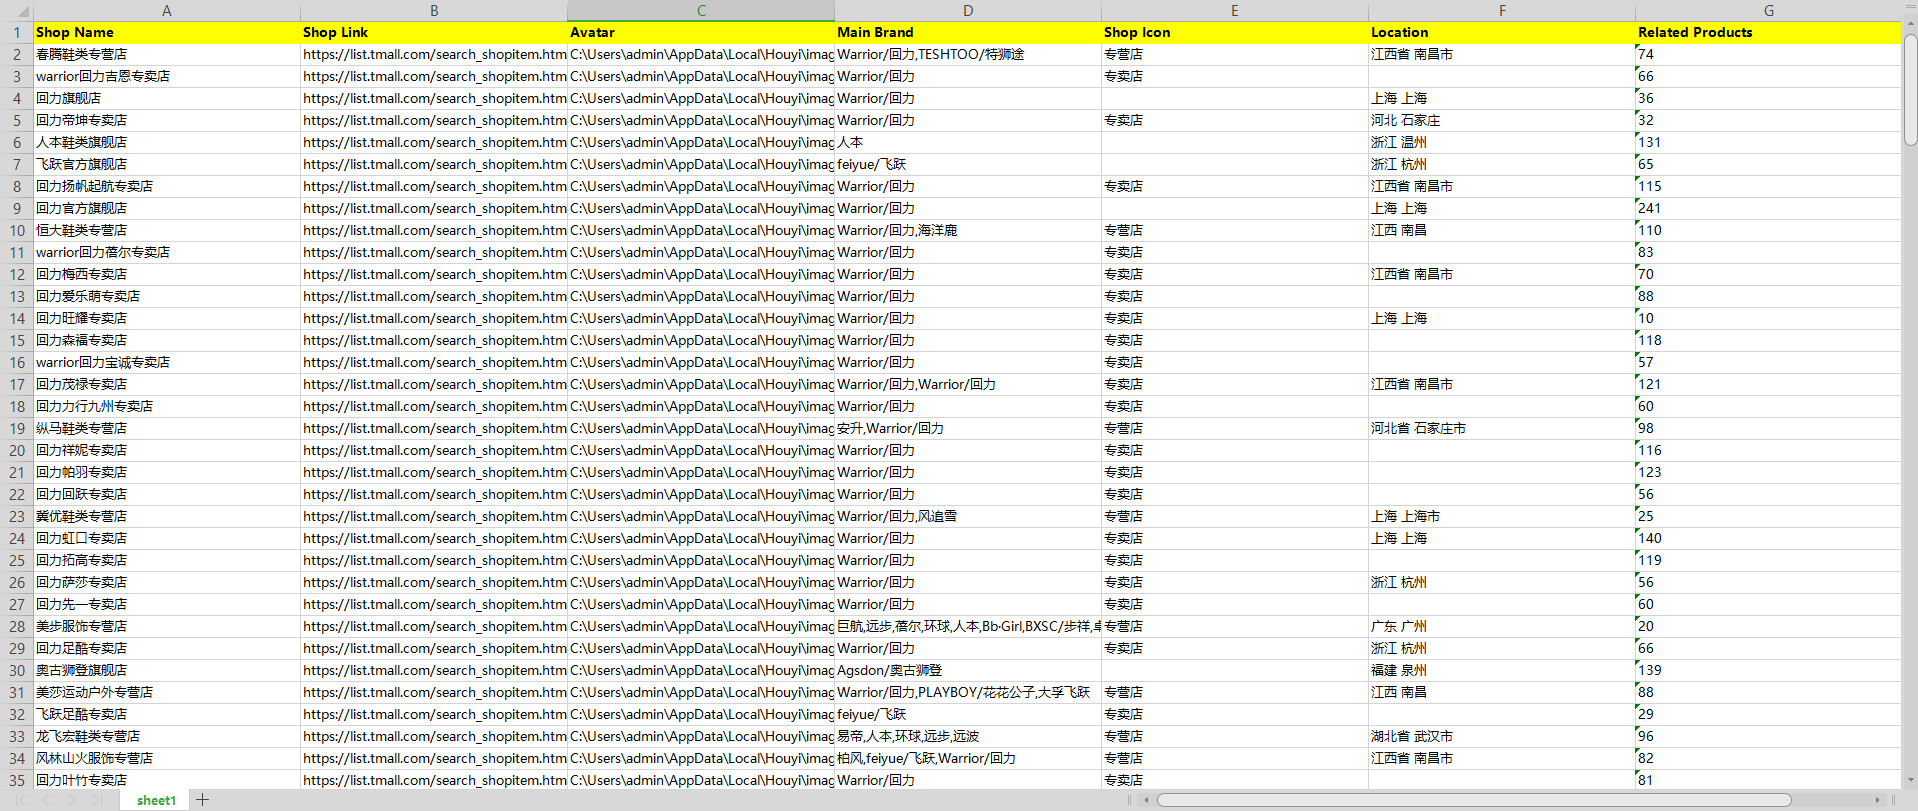This screenshot has height=811, width=1918.
Task: Select column G header
Action: coord(1769,10)
